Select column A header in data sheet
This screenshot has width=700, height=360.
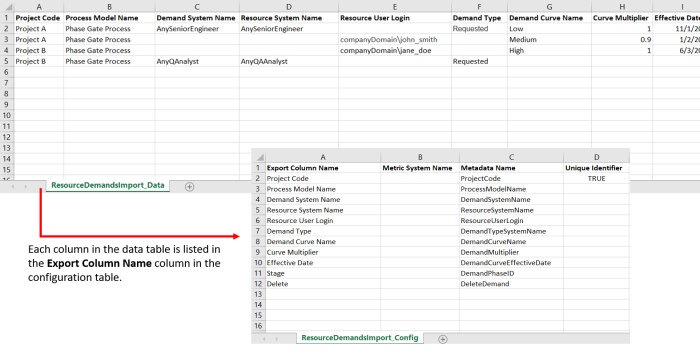(39, 7)
